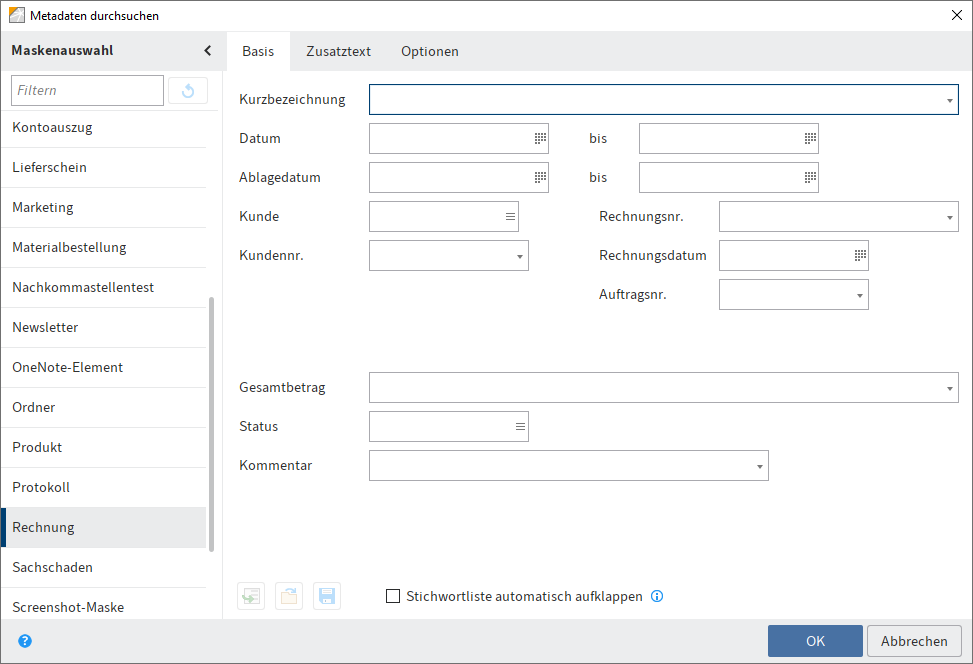Open keyword list icon in Kunde field

click(510, 217)
